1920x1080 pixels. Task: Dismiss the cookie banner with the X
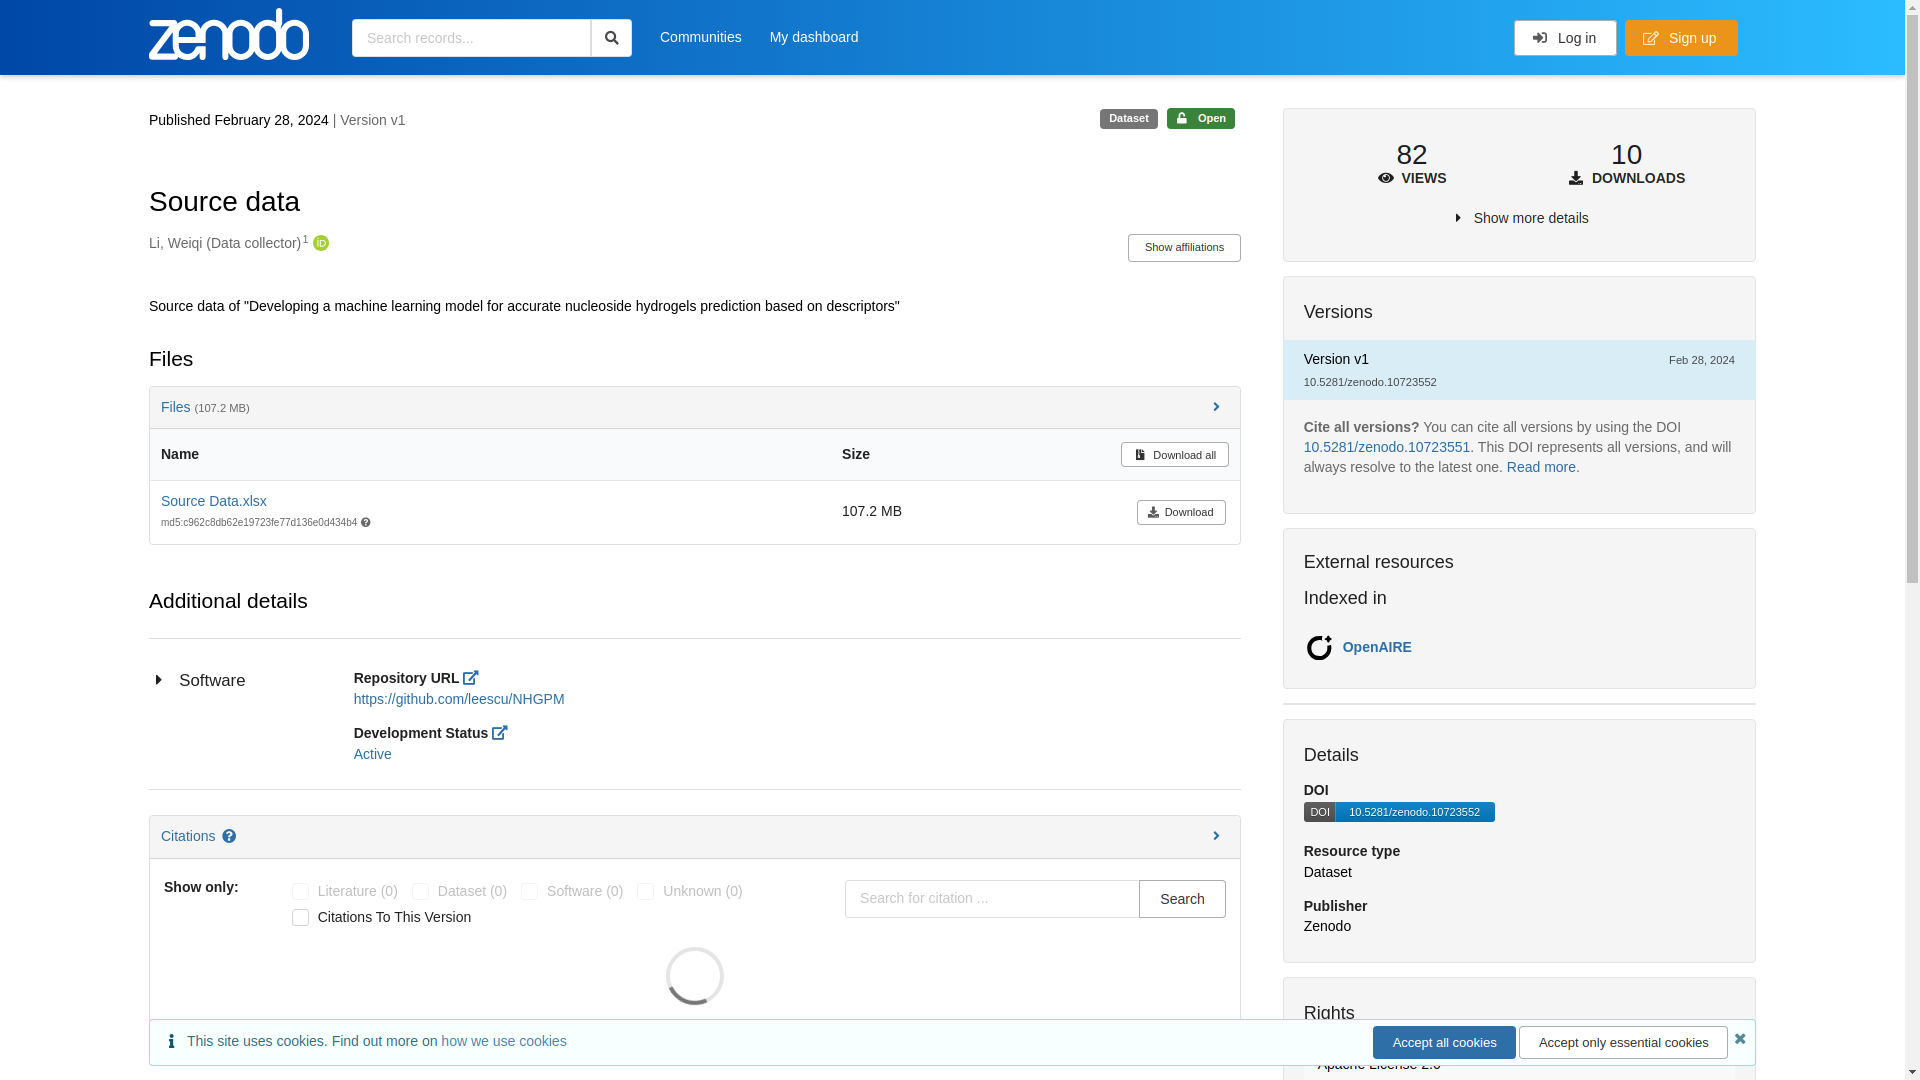1740,1039
